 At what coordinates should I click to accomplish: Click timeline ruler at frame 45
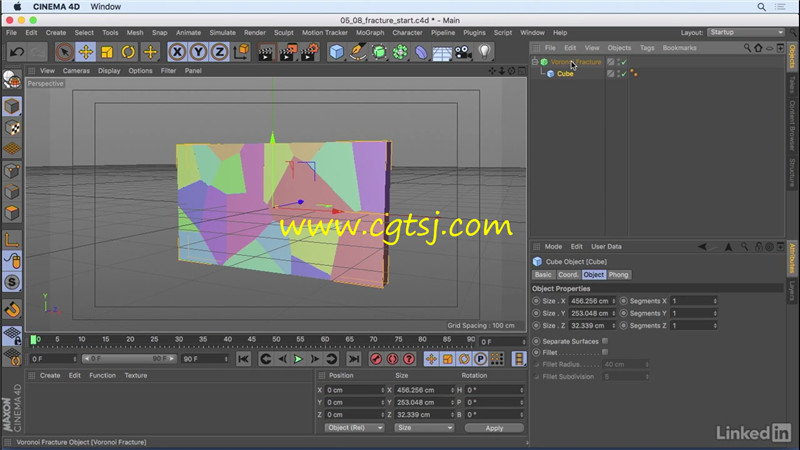coord(252,339)
